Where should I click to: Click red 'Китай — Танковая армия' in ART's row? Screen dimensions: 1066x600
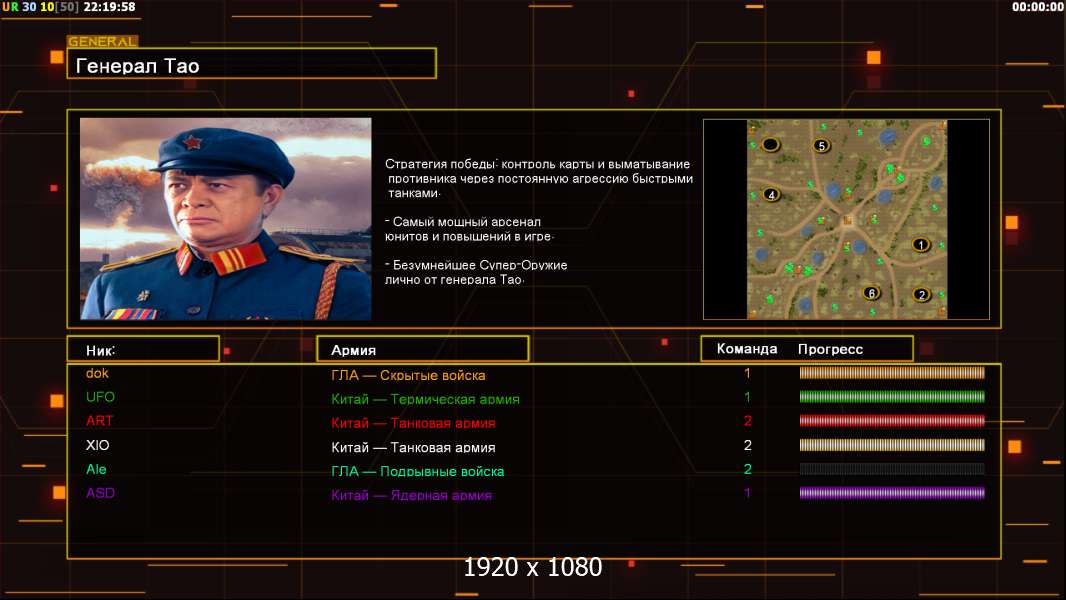(413, 423)
